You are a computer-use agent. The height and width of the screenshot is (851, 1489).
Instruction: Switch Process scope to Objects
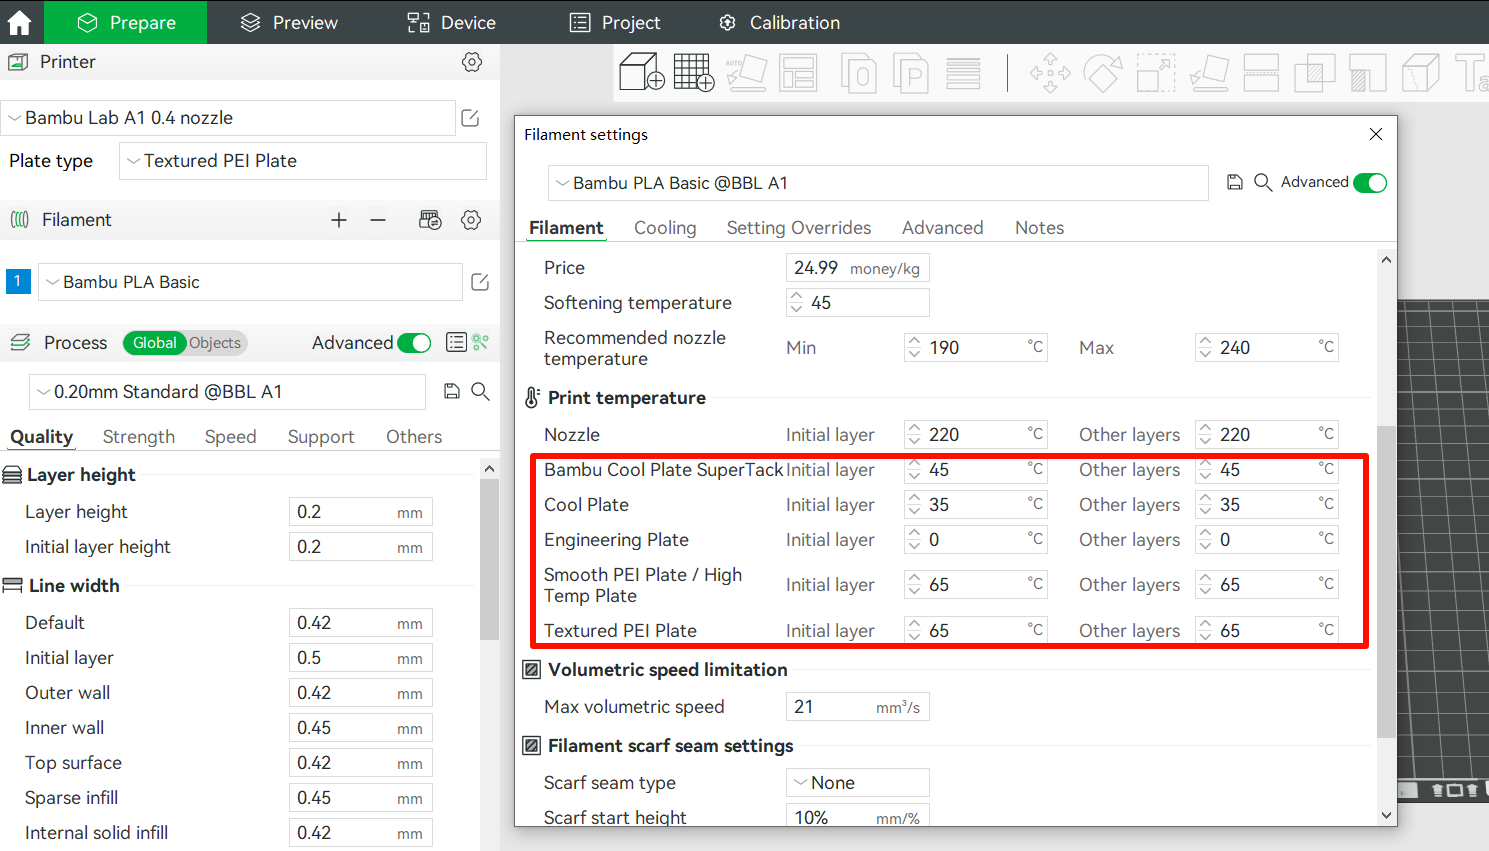(x=215, y=343)
